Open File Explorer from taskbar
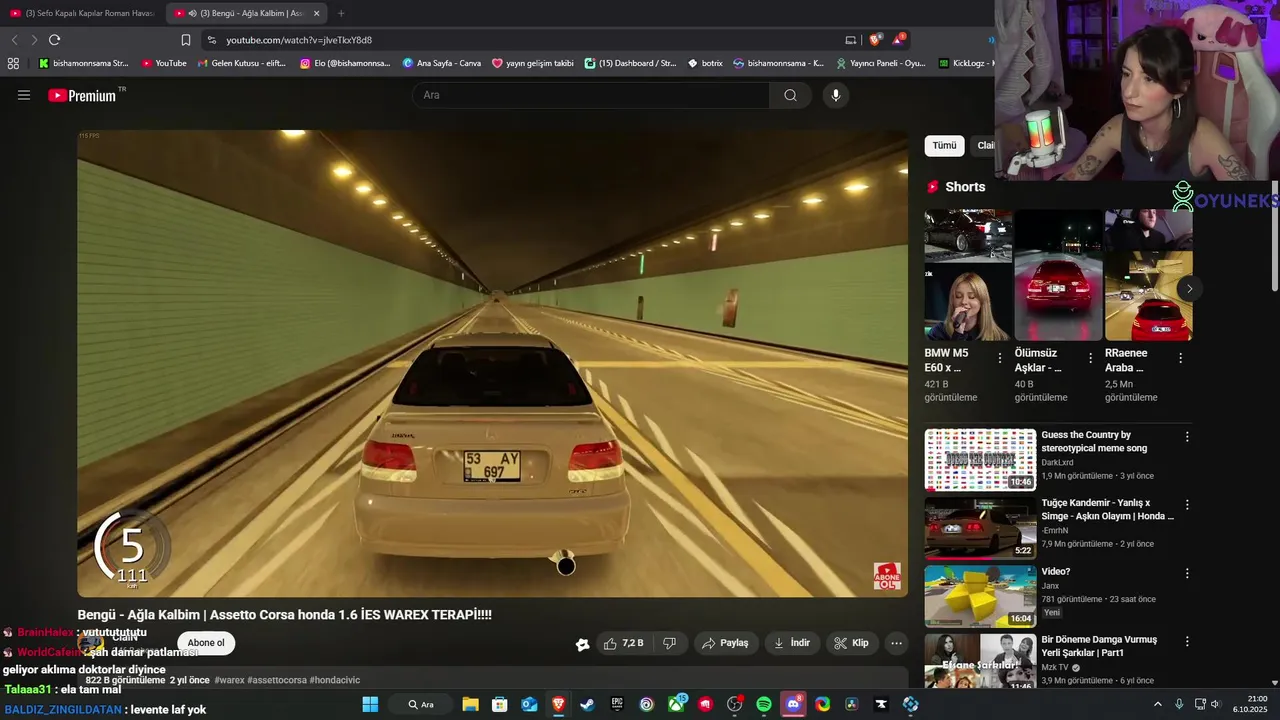The height and width of the screenshot is (720, 1280). pyautogui.click(x=470, y=704)
